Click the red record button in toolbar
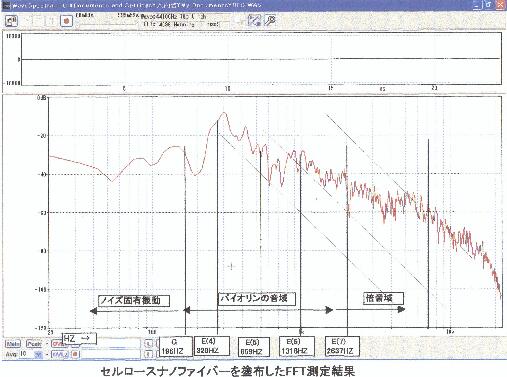Viewport: 507px width, 377px height. (66, 21)
